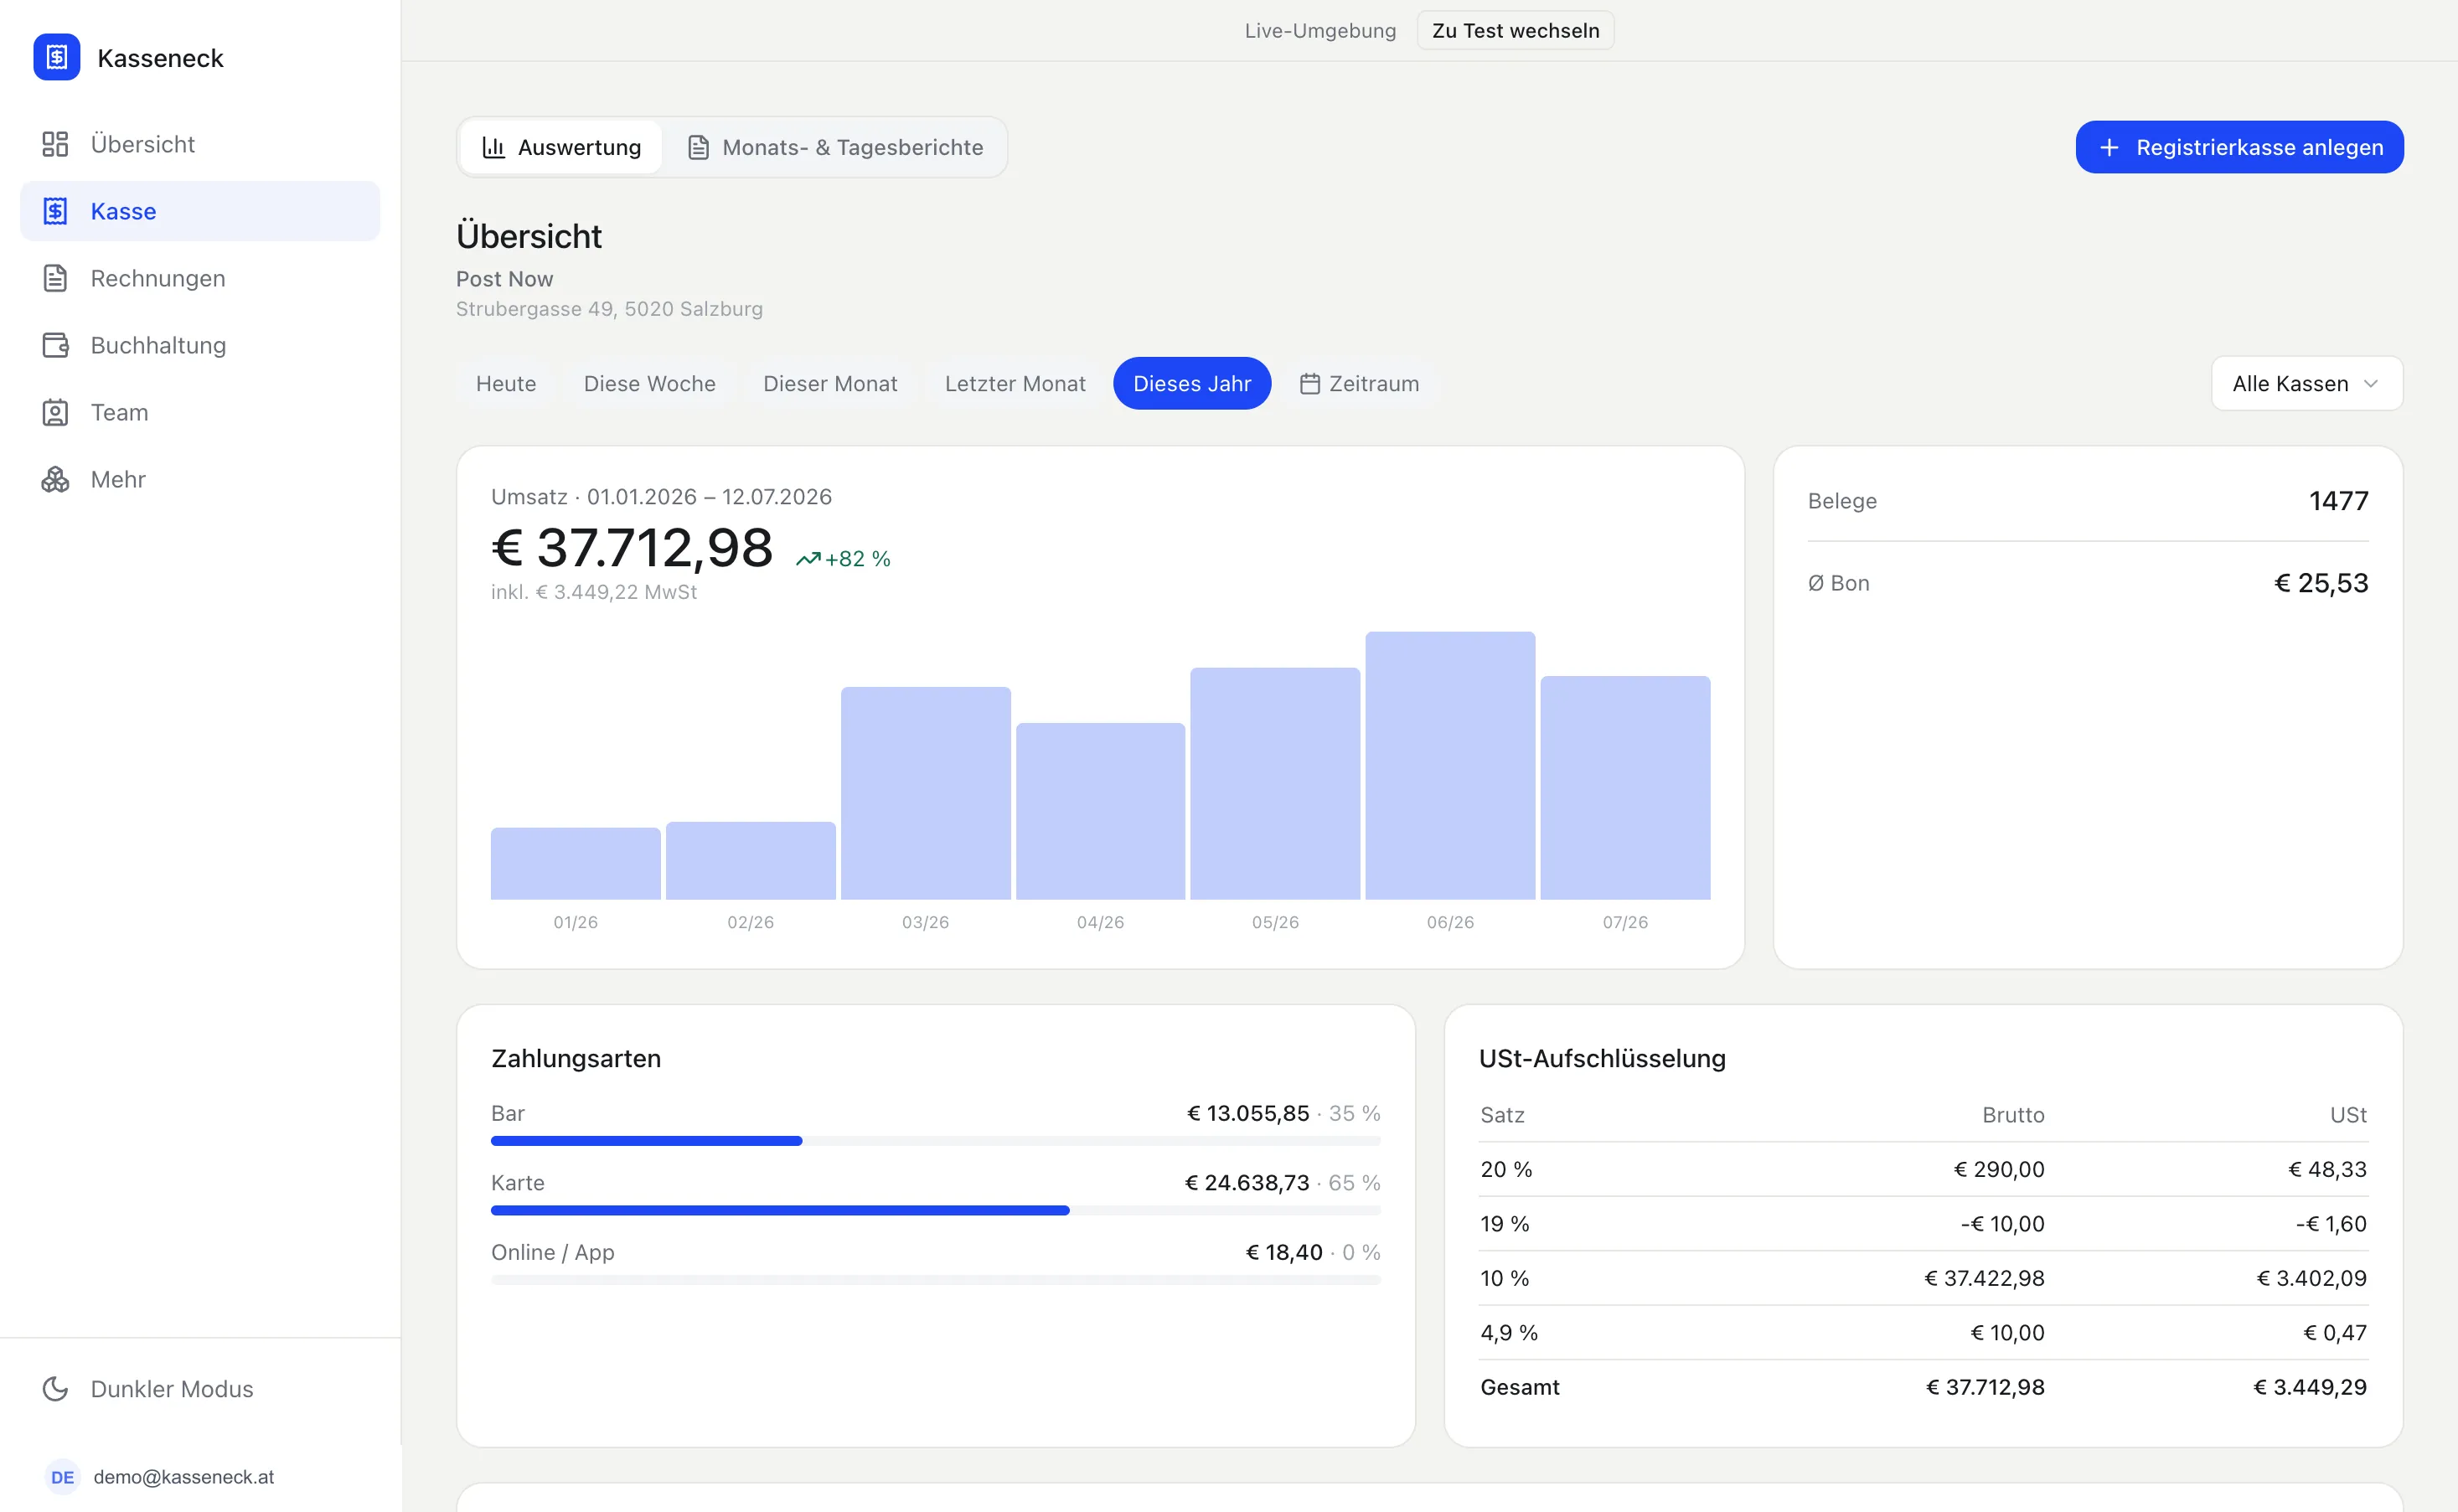This screenshot has width=2458, height=1512.
Task: Click Zu Test wechseln button
Action: (x=1515, y=30)
